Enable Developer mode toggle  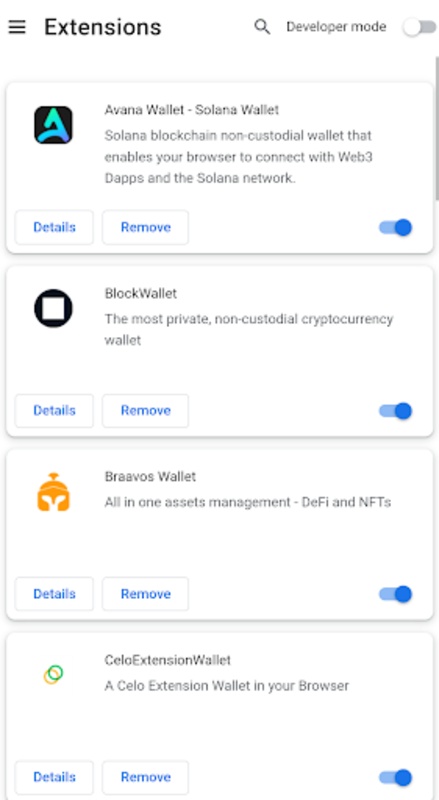coord(420,27)
